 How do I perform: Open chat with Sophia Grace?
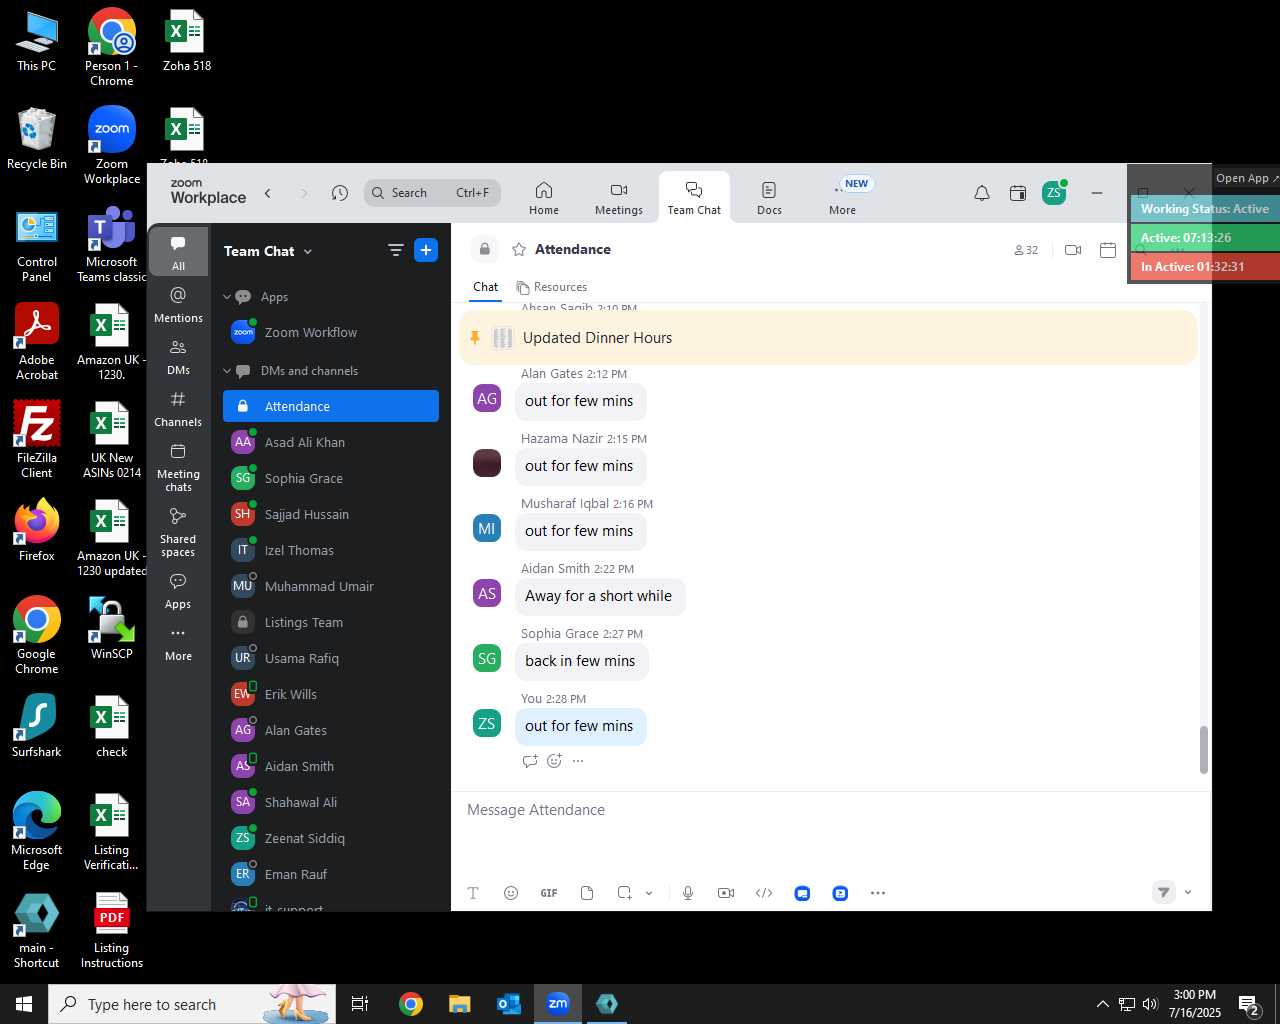tap(330, 479)
